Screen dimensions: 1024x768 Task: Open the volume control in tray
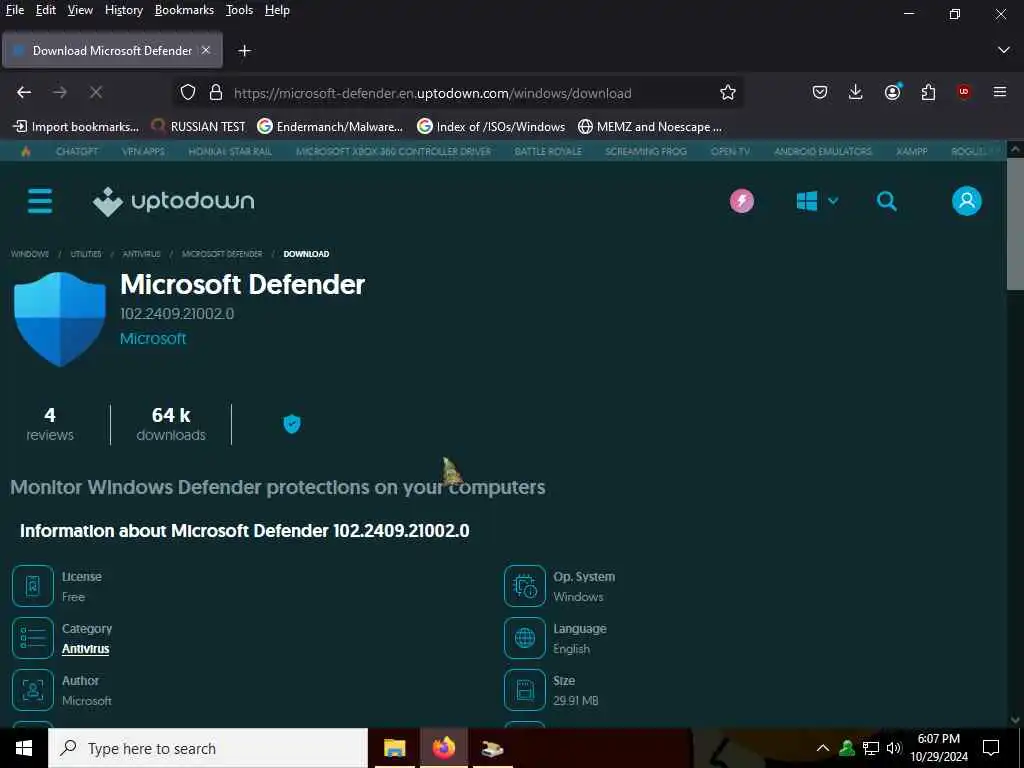click(x=894, y=748)
